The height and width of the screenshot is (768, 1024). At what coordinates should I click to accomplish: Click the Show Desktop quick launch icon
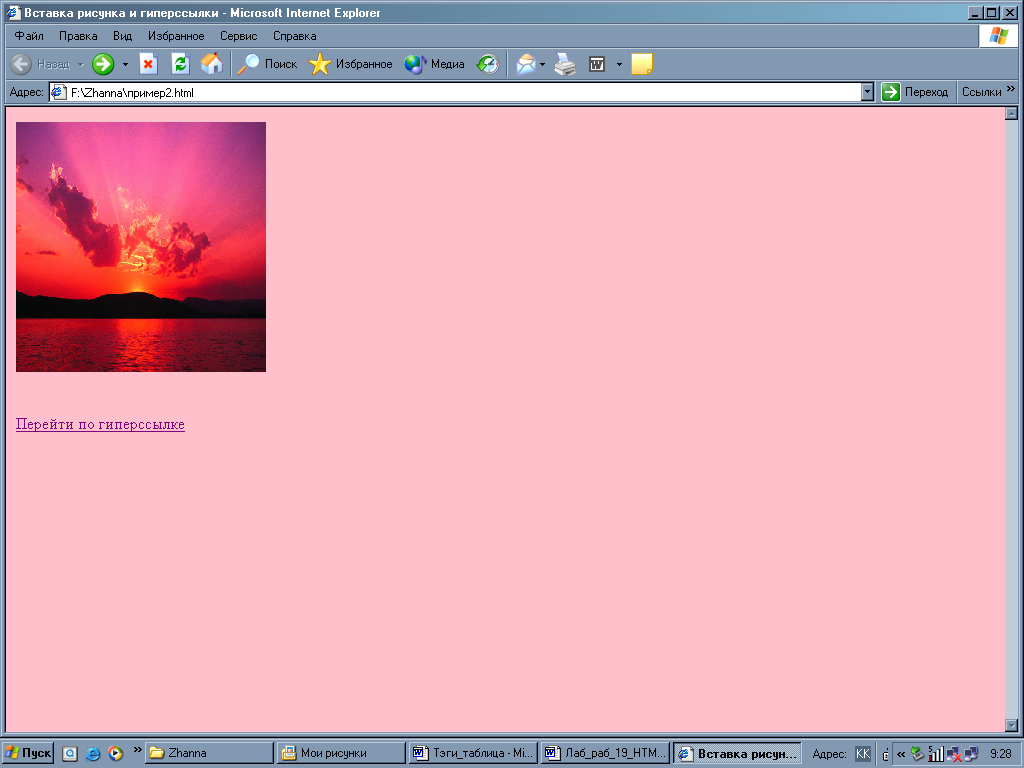click(x=70, y=754)
